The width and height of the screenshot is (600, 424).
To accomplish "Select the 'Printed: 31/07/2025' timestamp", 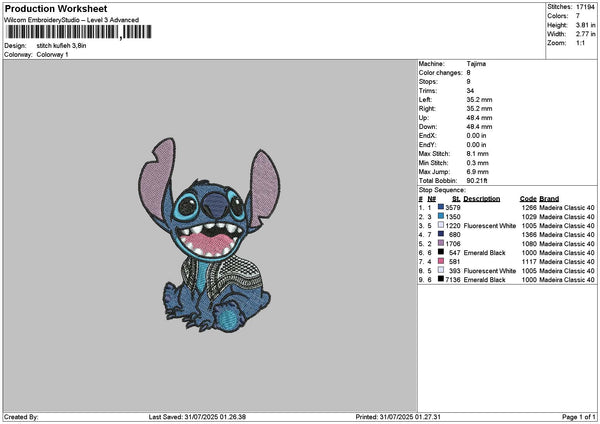I will pos(398,417).
